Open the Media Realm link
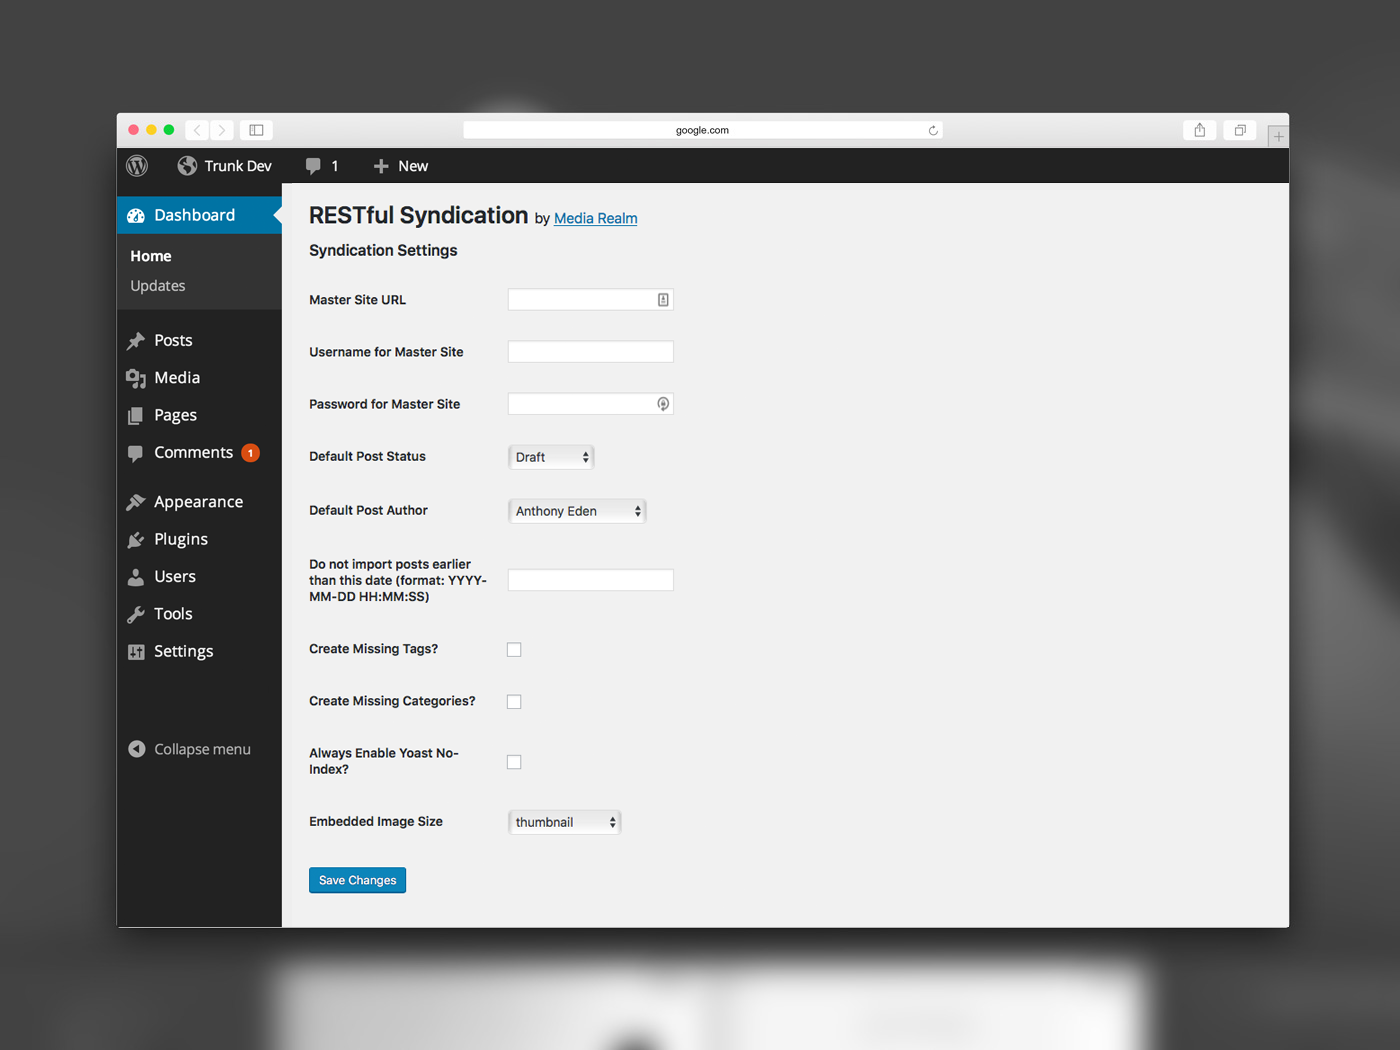 tap(595, 219)
